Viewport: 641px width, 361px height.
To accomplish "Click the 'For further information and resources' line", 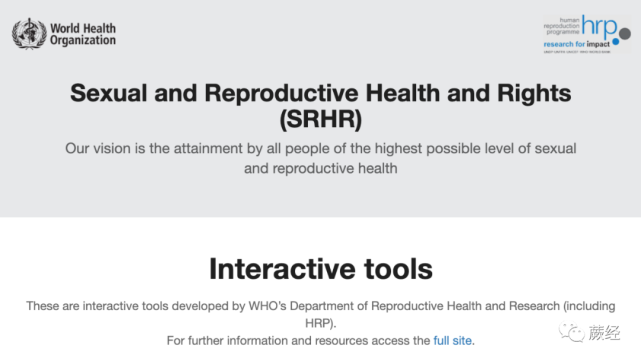I will (320, 341).
